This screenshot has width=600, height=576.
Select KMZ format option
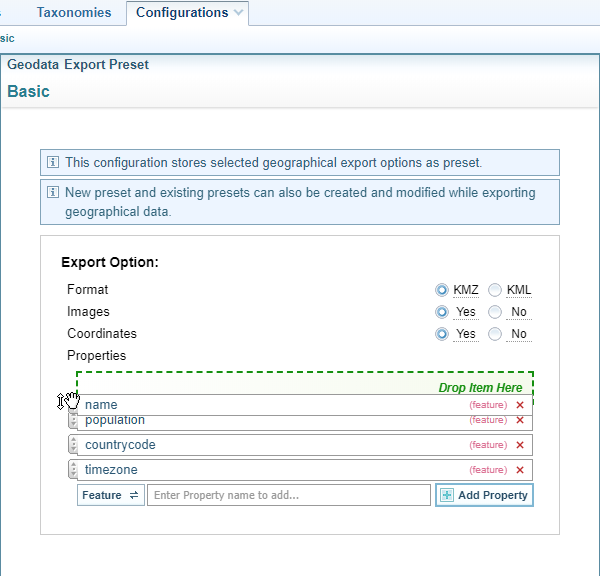point(442,290)
